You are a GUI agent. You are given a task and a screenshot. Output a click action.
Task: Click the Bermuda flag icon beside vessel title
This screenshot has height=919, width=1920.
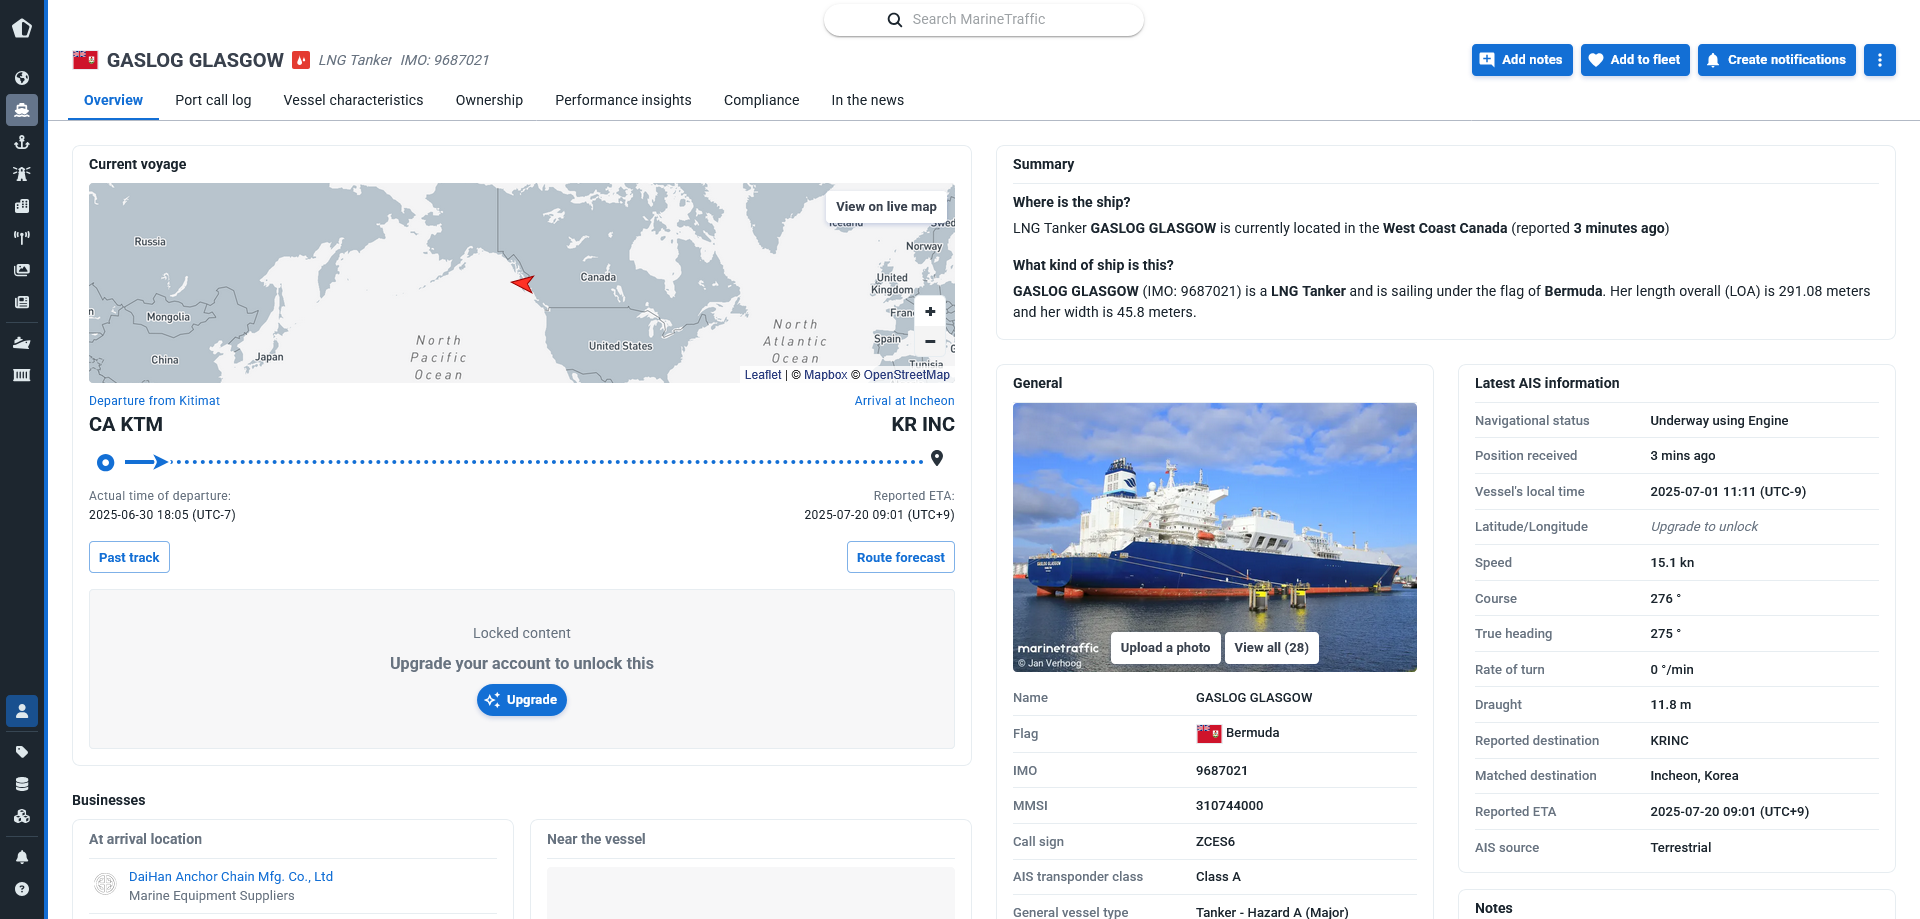pos(85,60)
